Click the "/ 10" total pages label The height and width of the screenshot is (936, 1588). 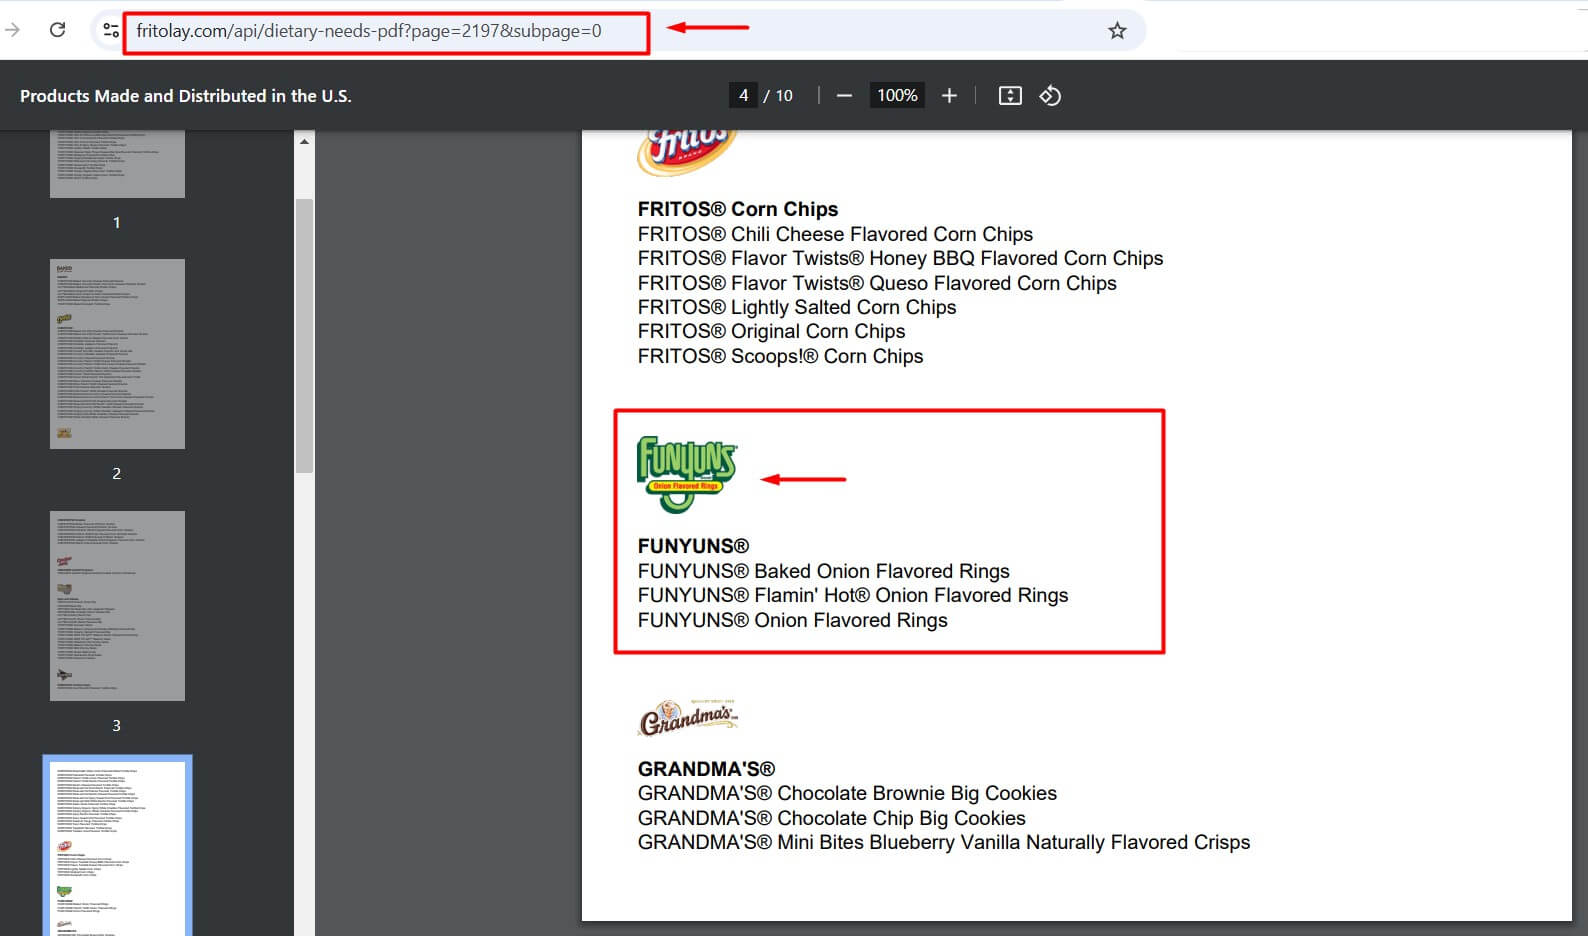point(778,96)
